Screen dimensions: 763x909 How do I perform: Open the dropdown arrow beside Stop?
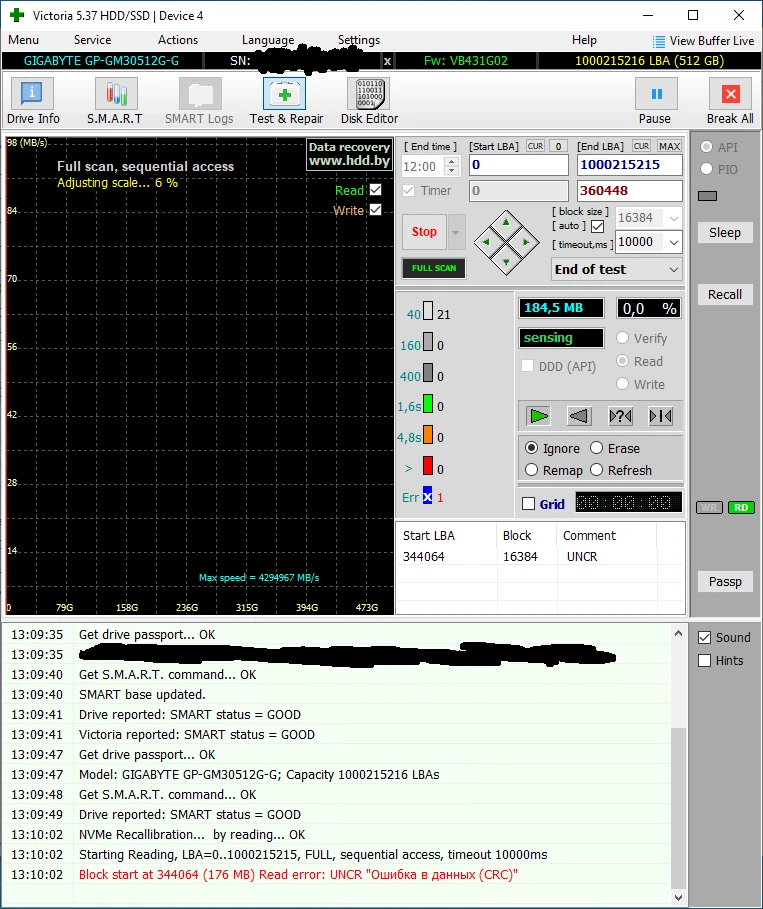pyautogui.click(x=456, y=232)
